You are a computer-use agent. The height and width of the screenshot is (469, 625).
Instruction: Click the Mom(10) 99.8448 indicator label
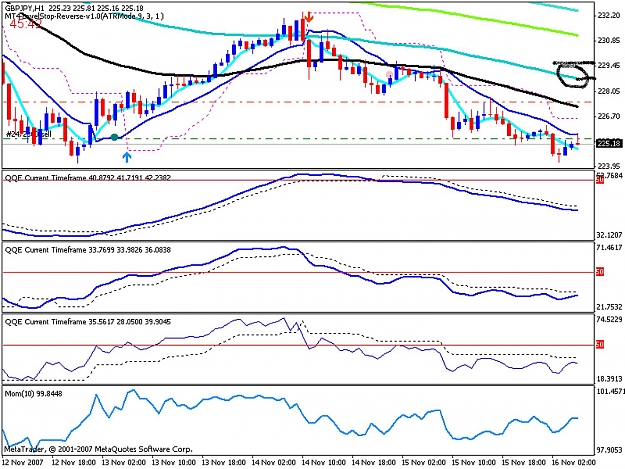(33, 394)
